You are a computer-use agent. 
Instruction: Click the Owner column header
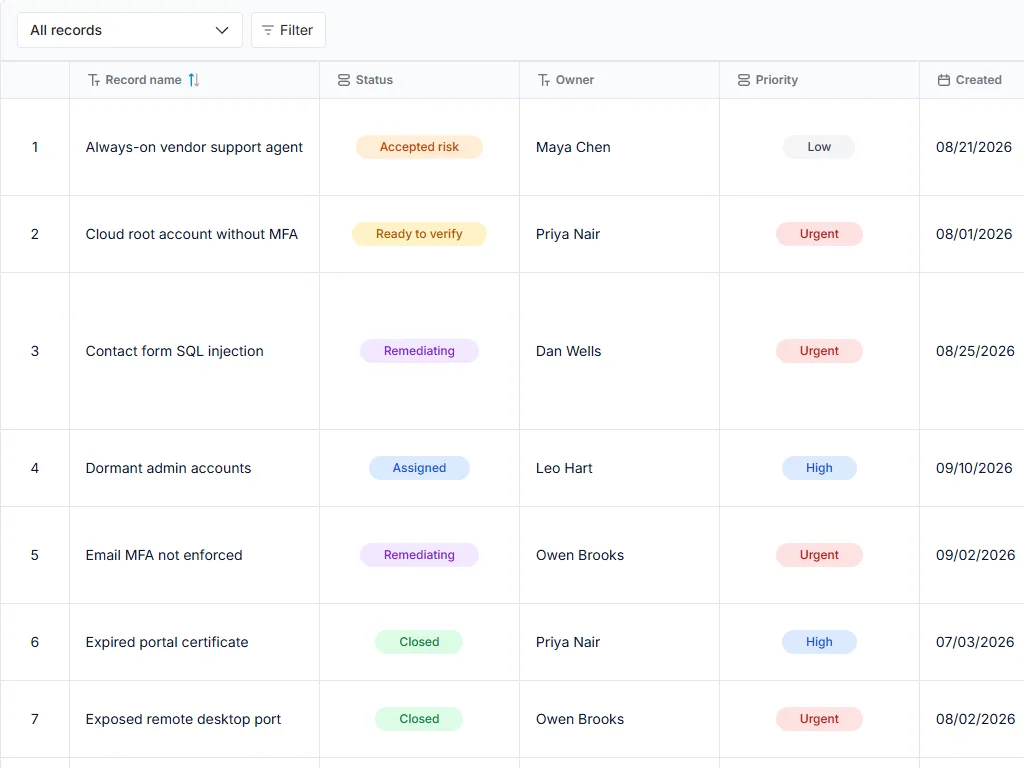619,80
